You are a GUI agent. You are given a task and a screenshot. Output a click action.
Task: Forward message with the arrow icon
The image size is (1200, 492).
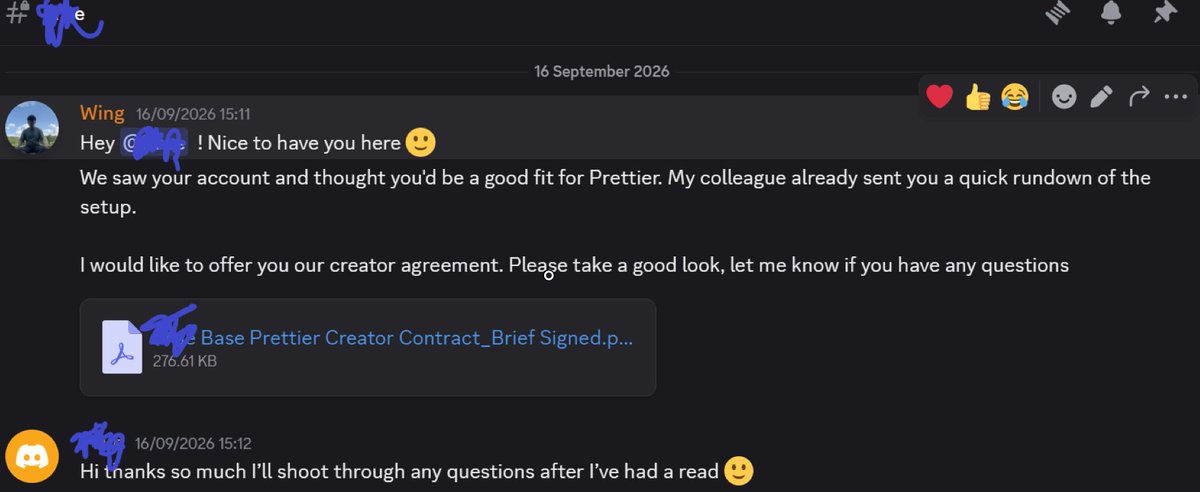1138,97
